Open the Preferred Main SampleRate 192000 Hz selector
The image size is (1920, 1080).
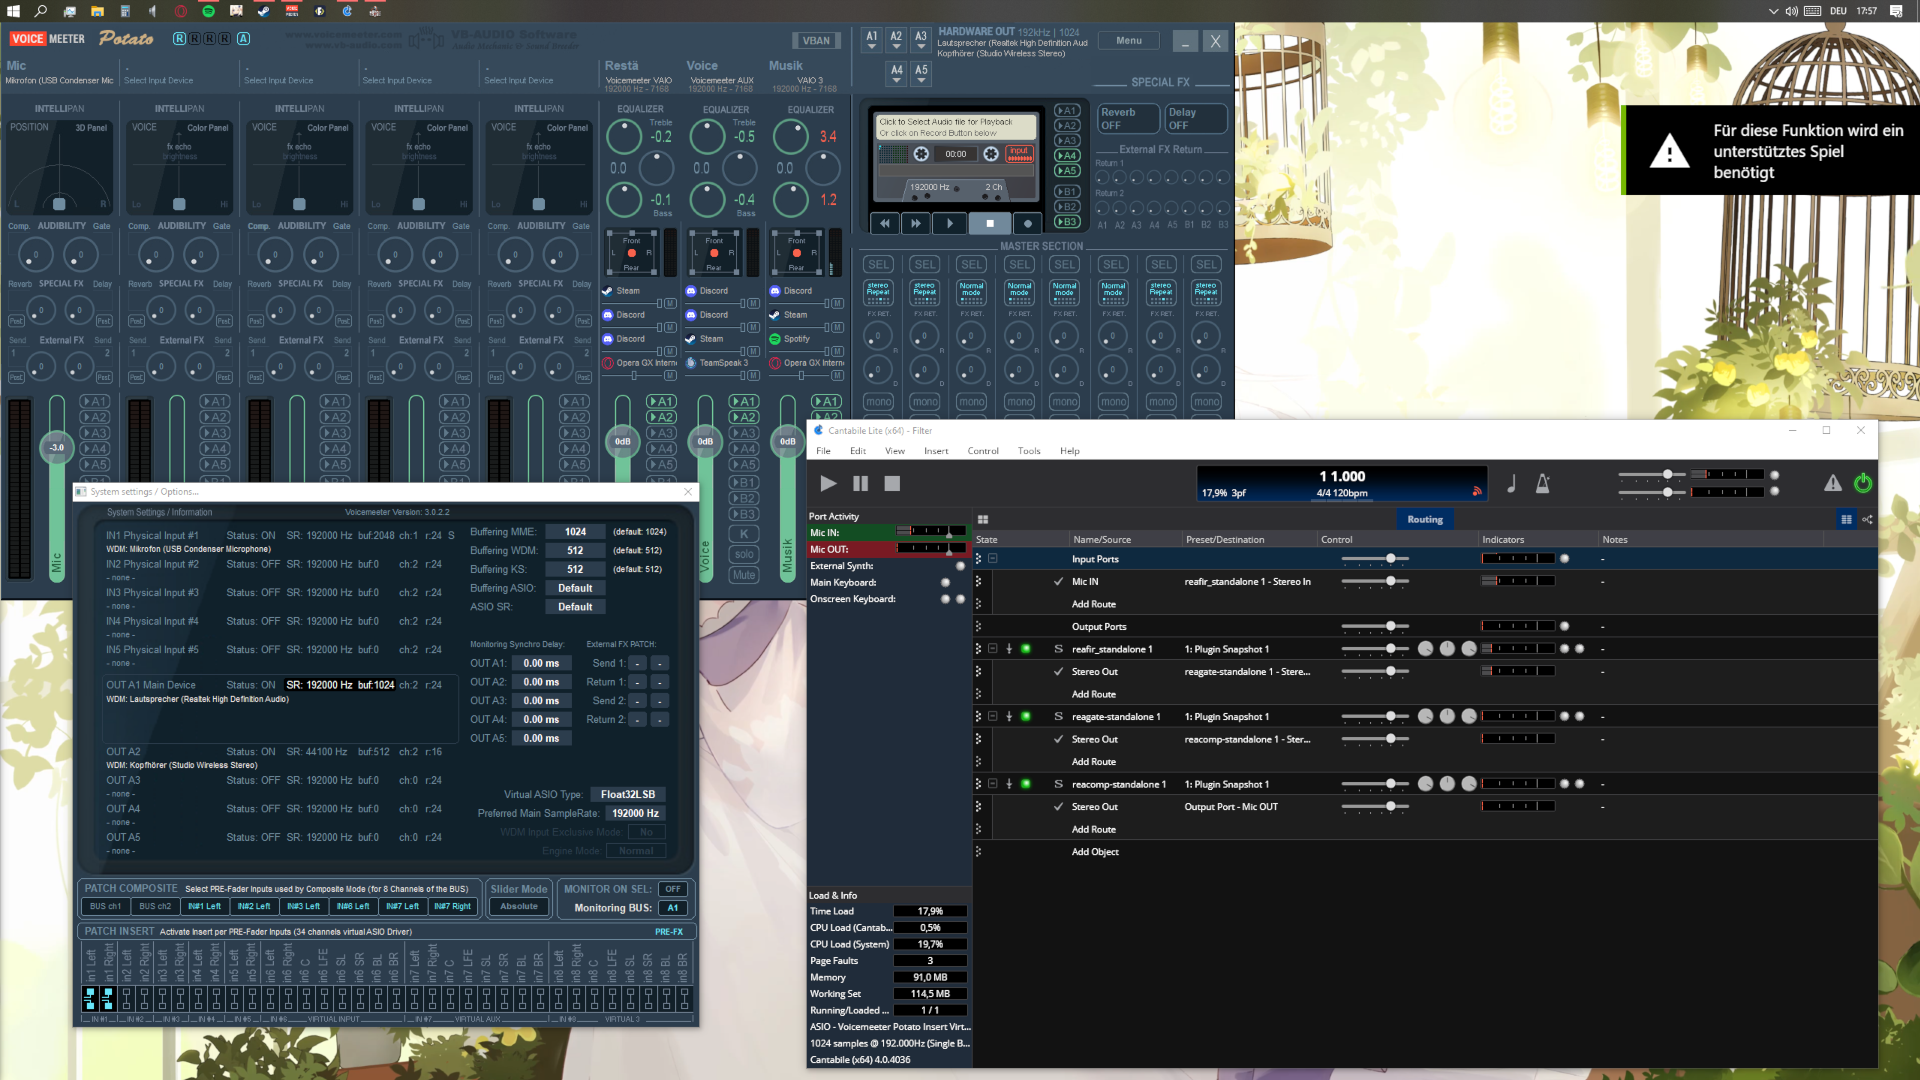[x=635, y=814]
